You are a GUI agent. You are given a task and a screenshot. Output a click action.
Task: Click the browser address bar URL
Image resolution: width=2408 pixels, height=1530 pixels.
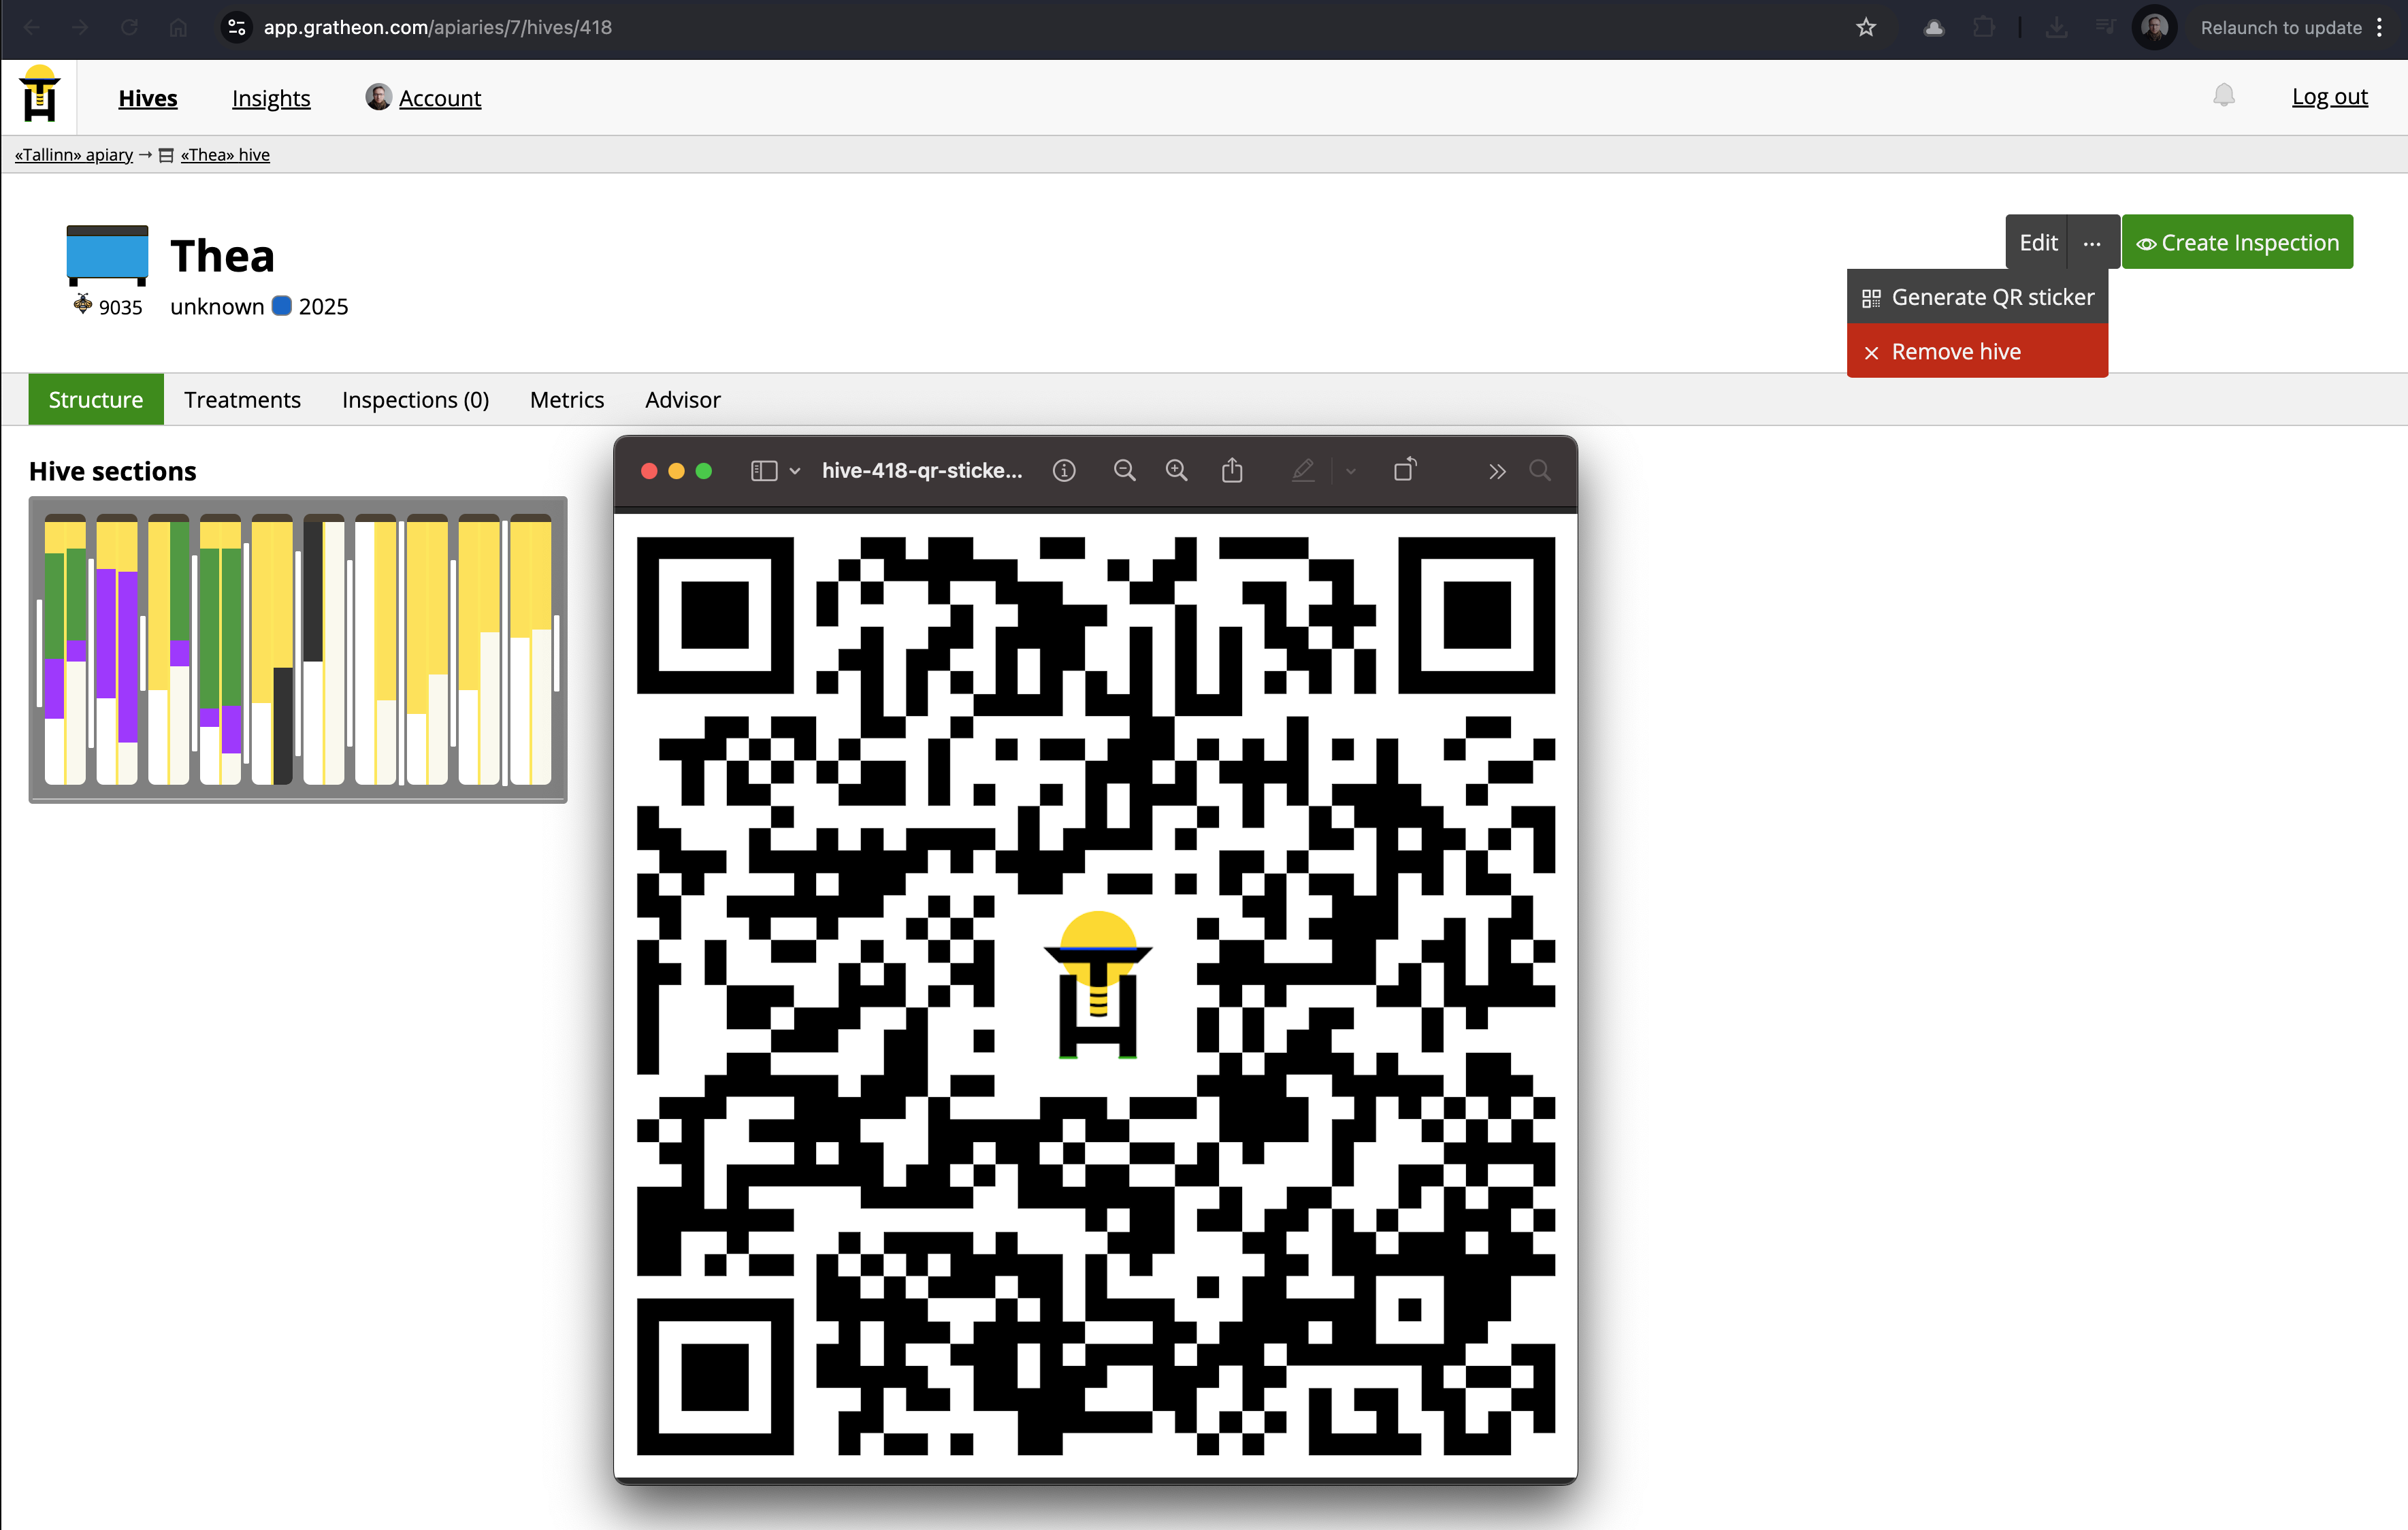pos(437,28)
